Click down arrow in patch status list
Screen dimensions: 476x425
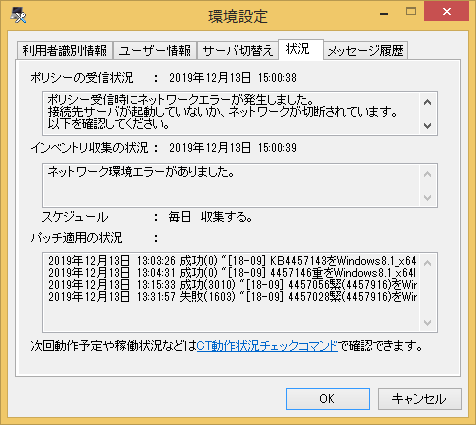(428, 323)
